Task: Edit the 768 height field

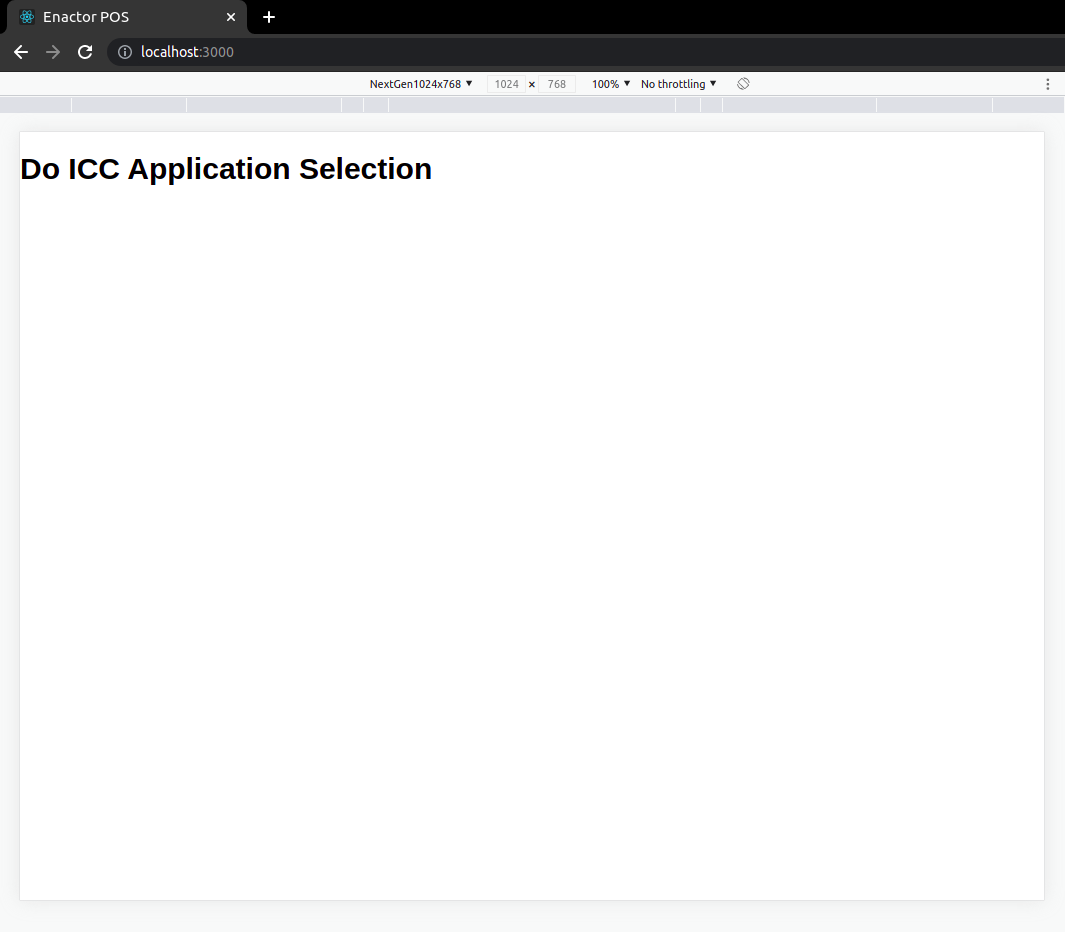Action: pos(557,84)
